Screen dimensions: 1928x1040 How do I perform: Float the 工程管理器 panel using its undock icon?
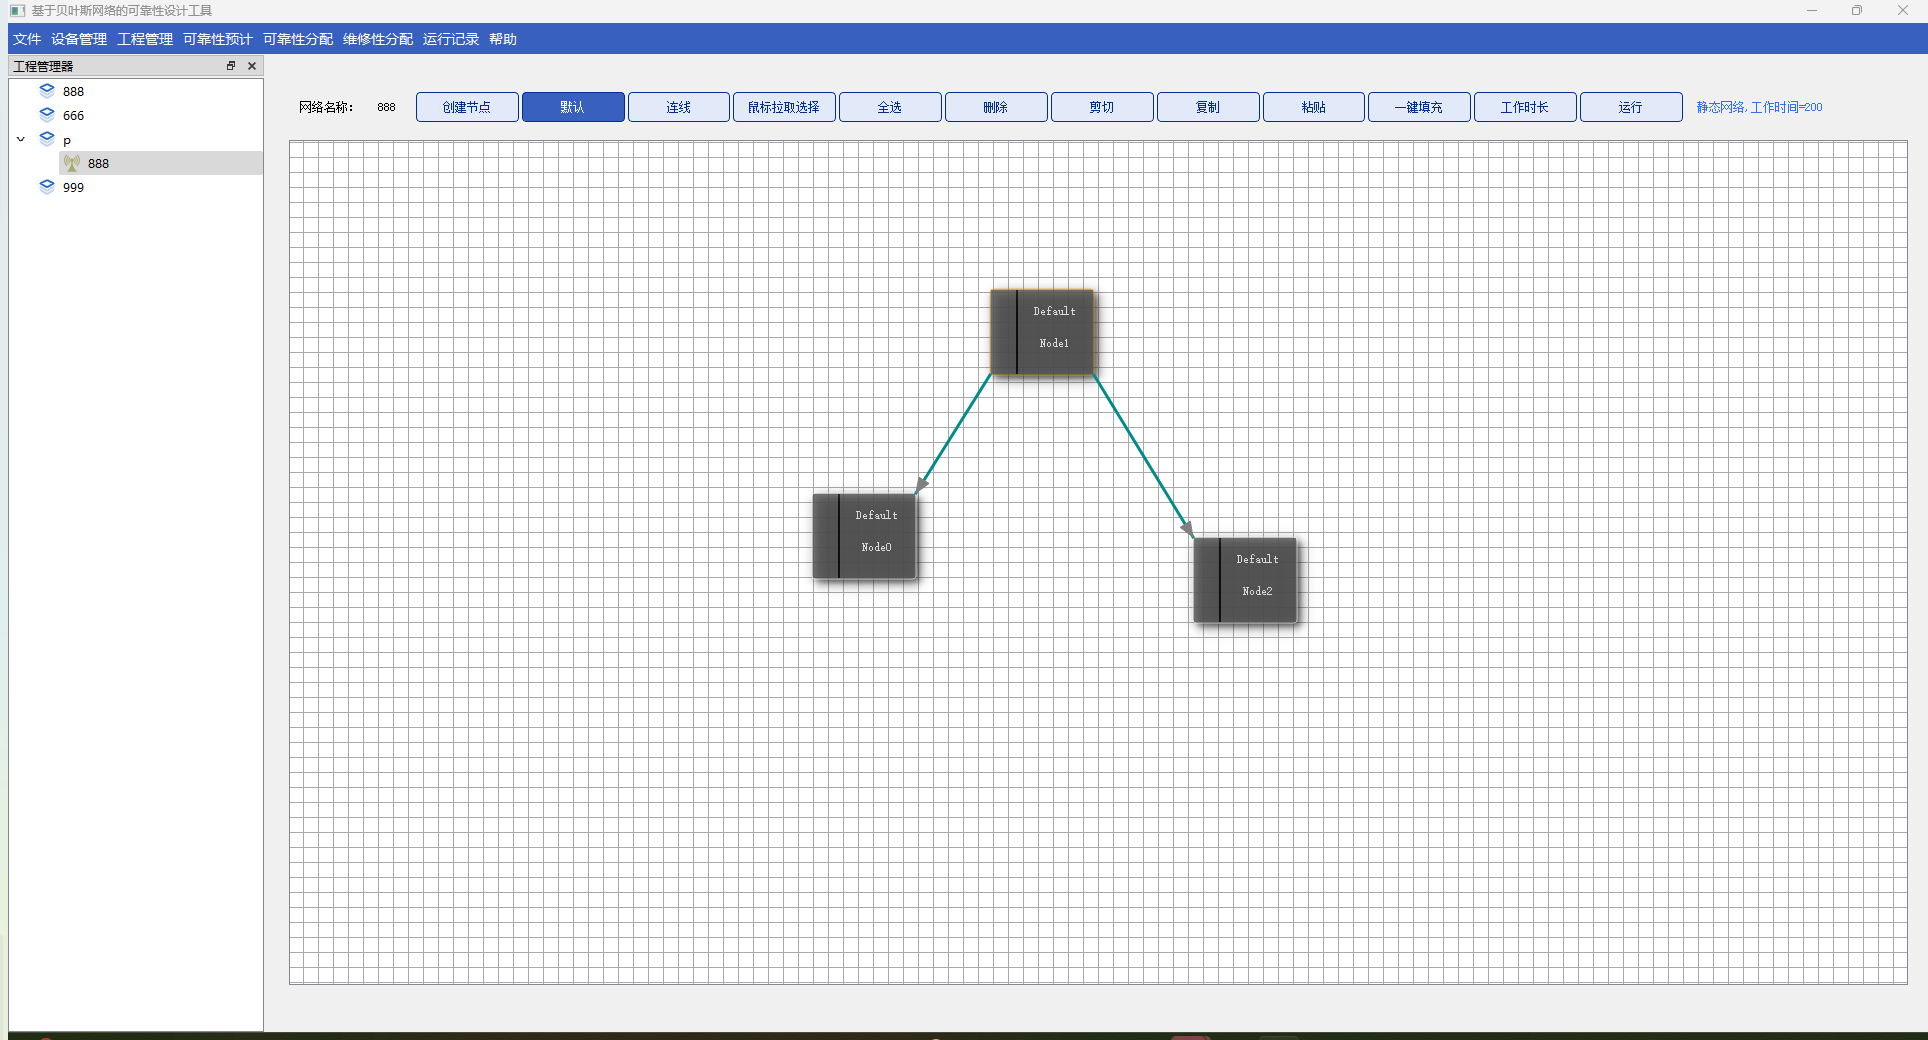(231, 66)
